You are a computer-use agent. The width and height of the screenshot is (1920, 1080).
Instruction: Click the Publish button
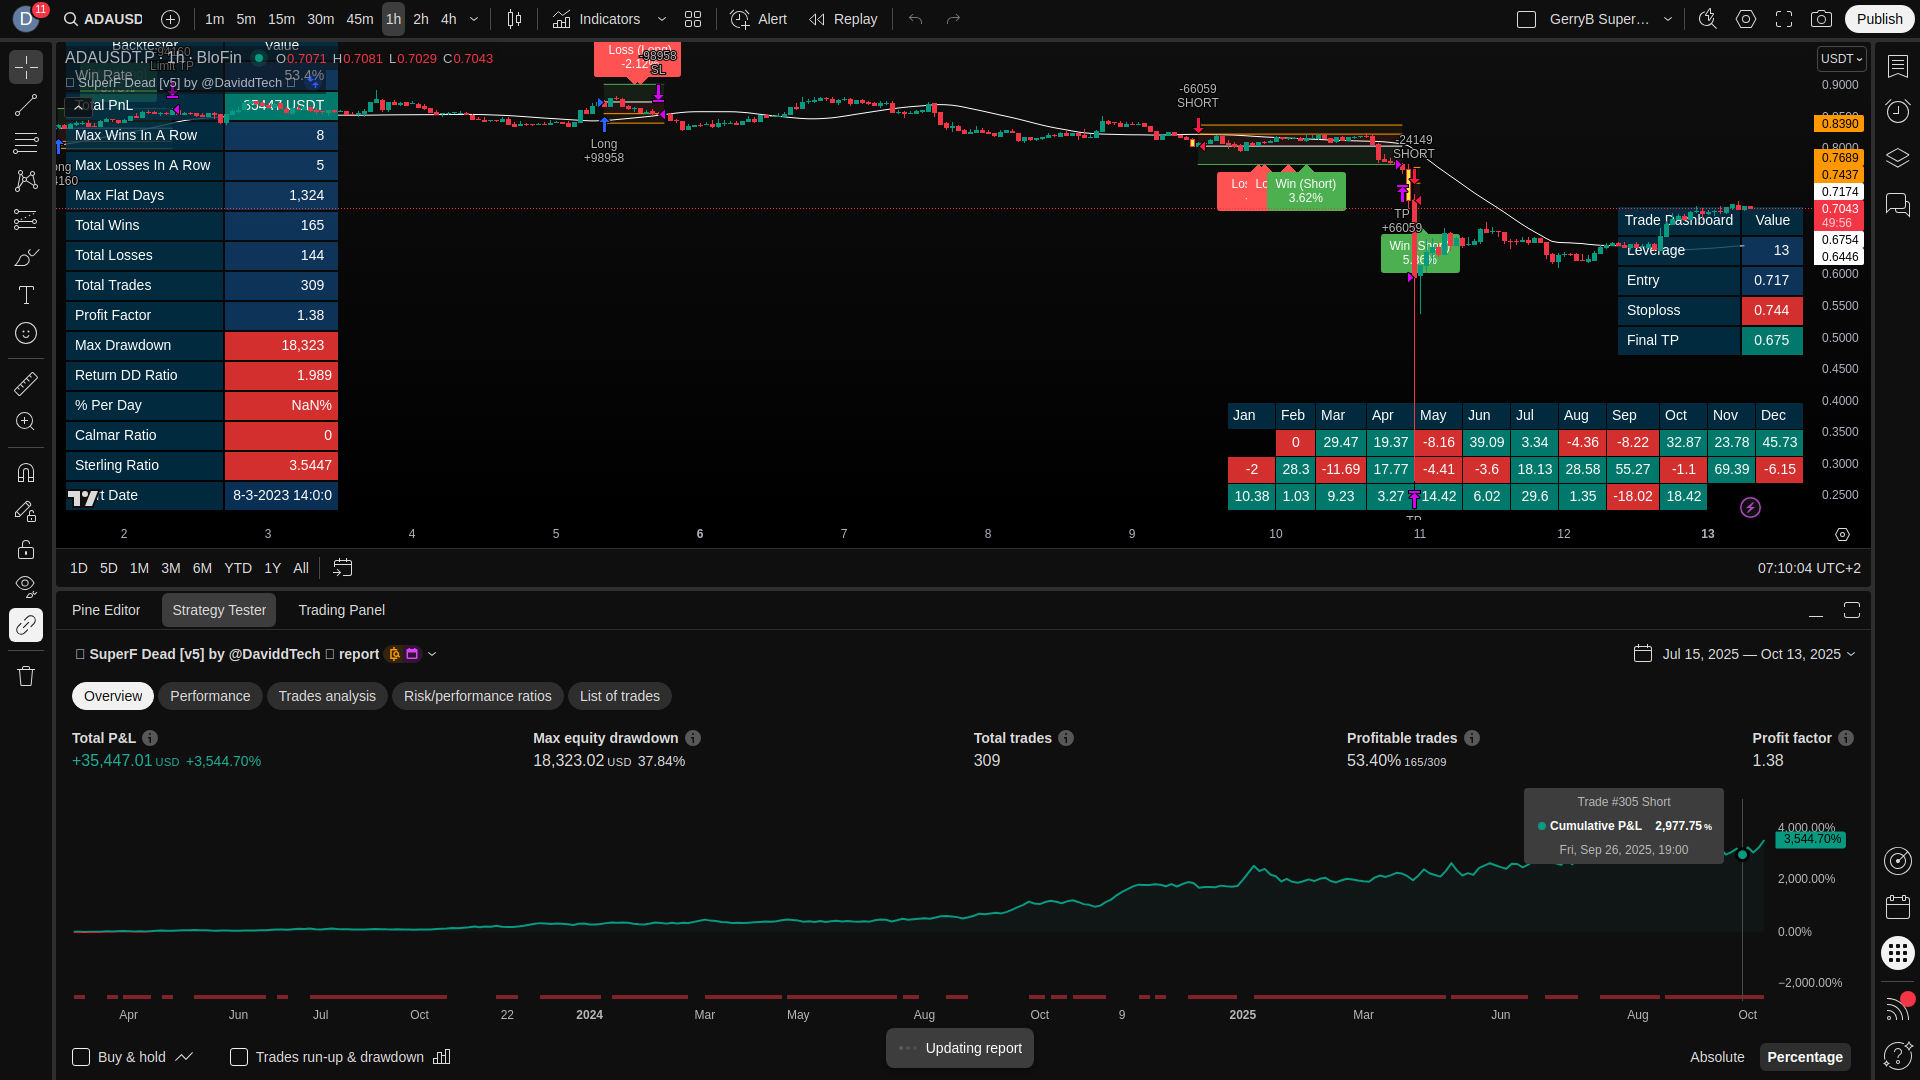click(1879, 19)
